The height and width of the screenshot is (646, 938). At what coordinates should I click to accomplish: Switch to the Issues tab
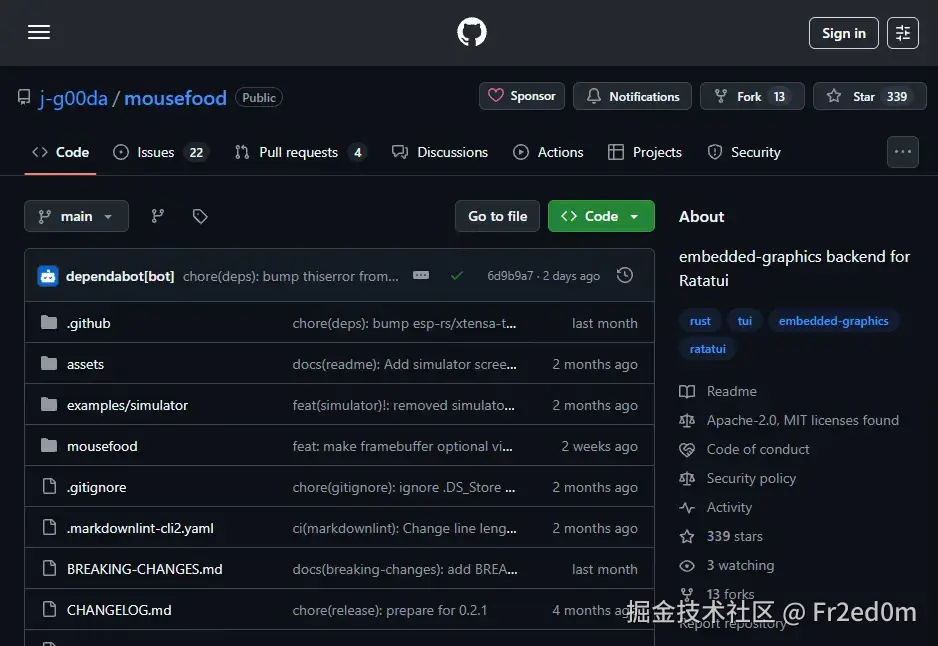[x=157, y=152]
